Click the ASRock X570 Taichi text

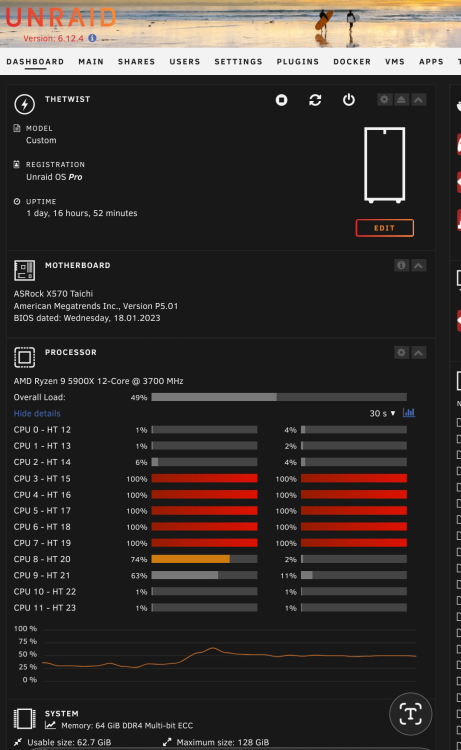(53, 294)
